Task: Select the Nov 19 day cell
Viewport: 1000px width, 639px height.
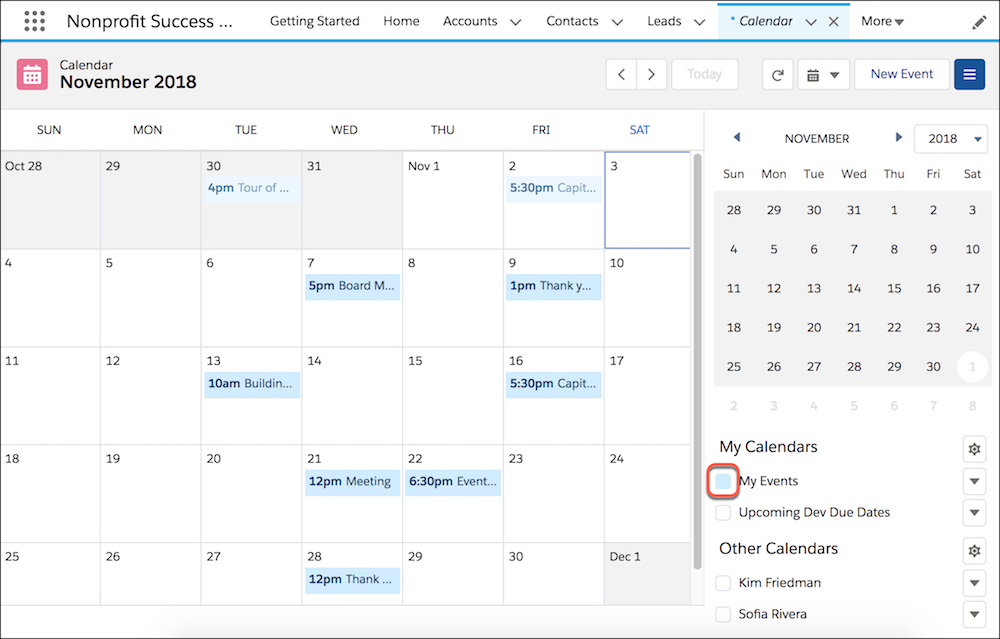Action: click(x=151, y=494)
